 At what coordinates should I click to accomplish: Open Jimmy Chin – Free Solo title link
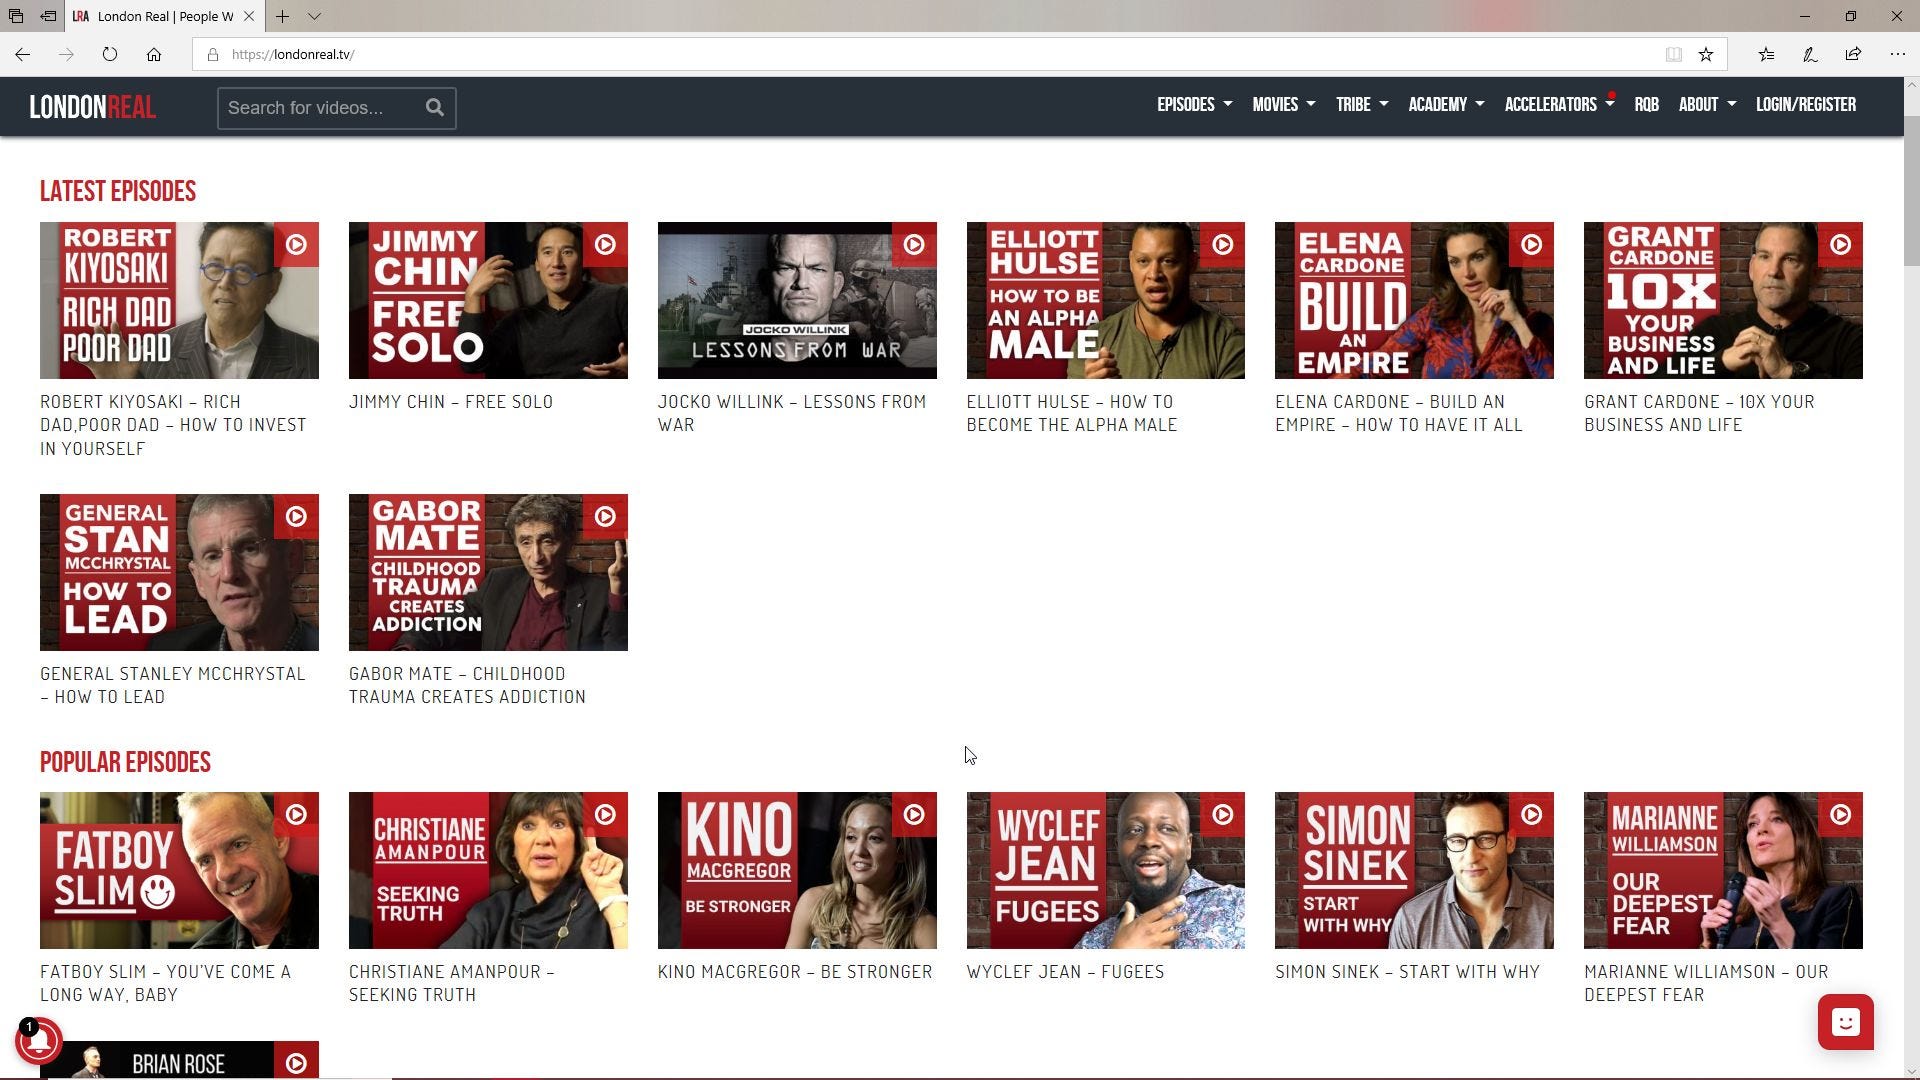[450, 402]
